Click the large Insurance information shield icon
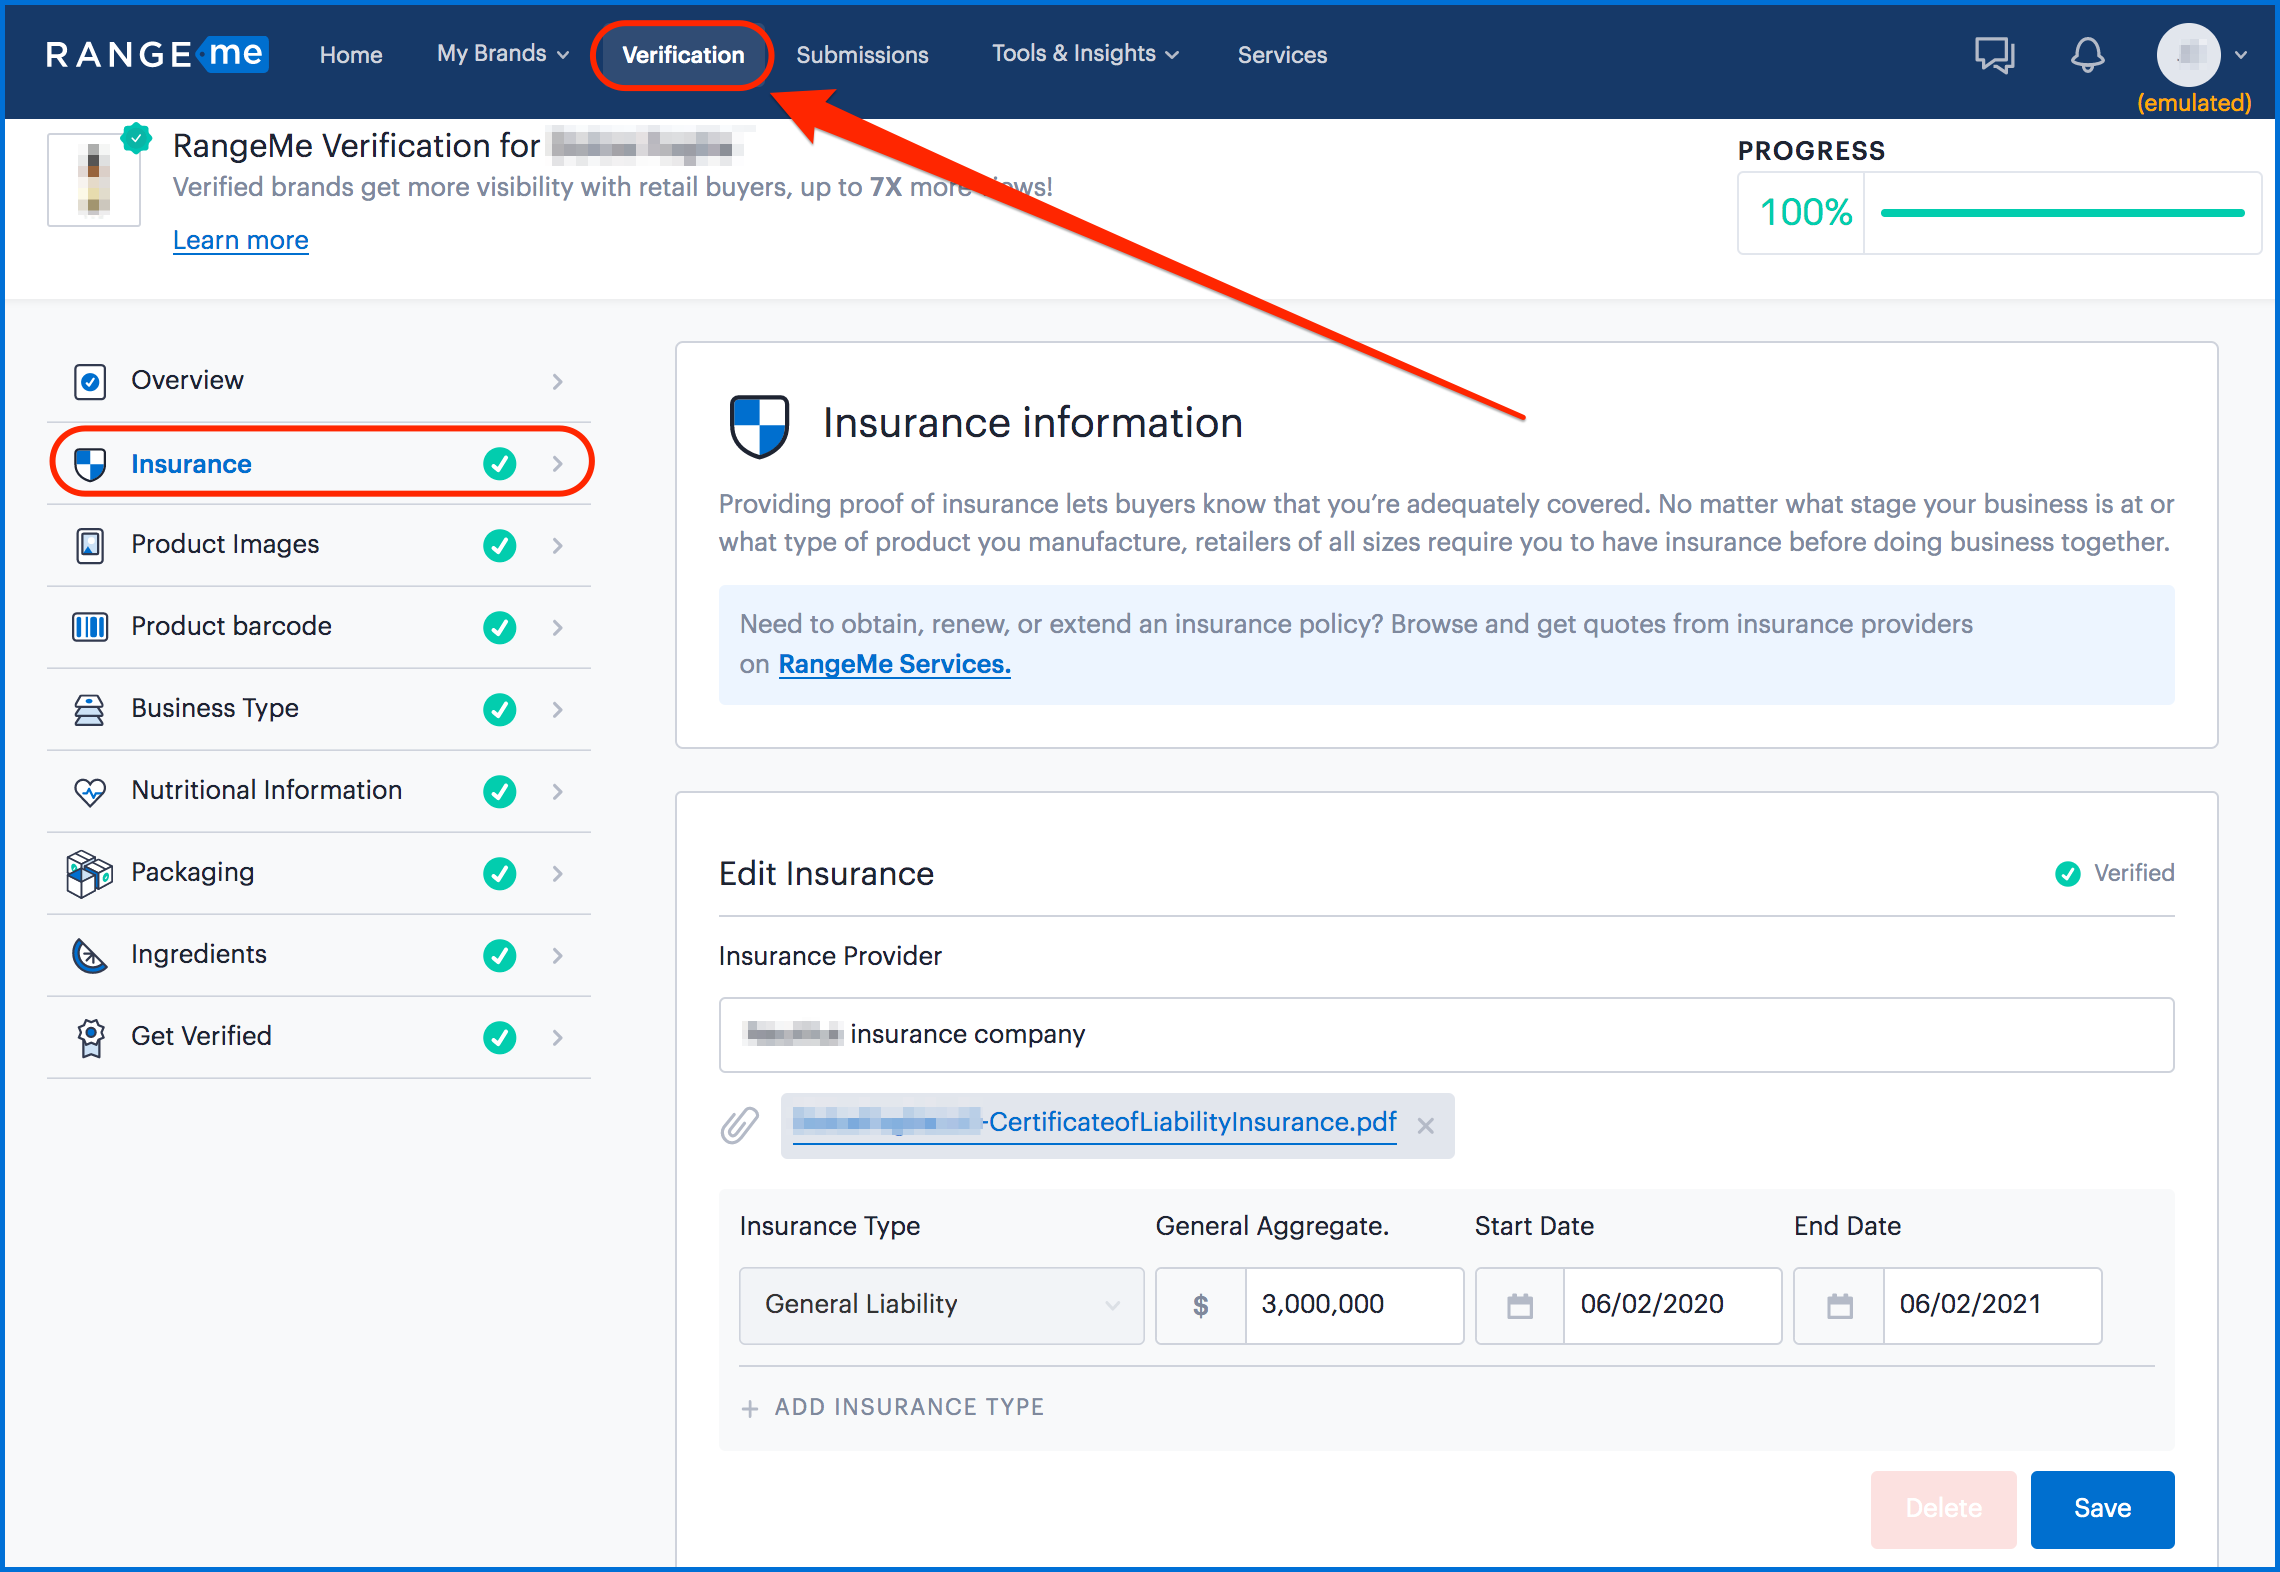Viewport: 2280px width, 1572px height. [760, 425]
